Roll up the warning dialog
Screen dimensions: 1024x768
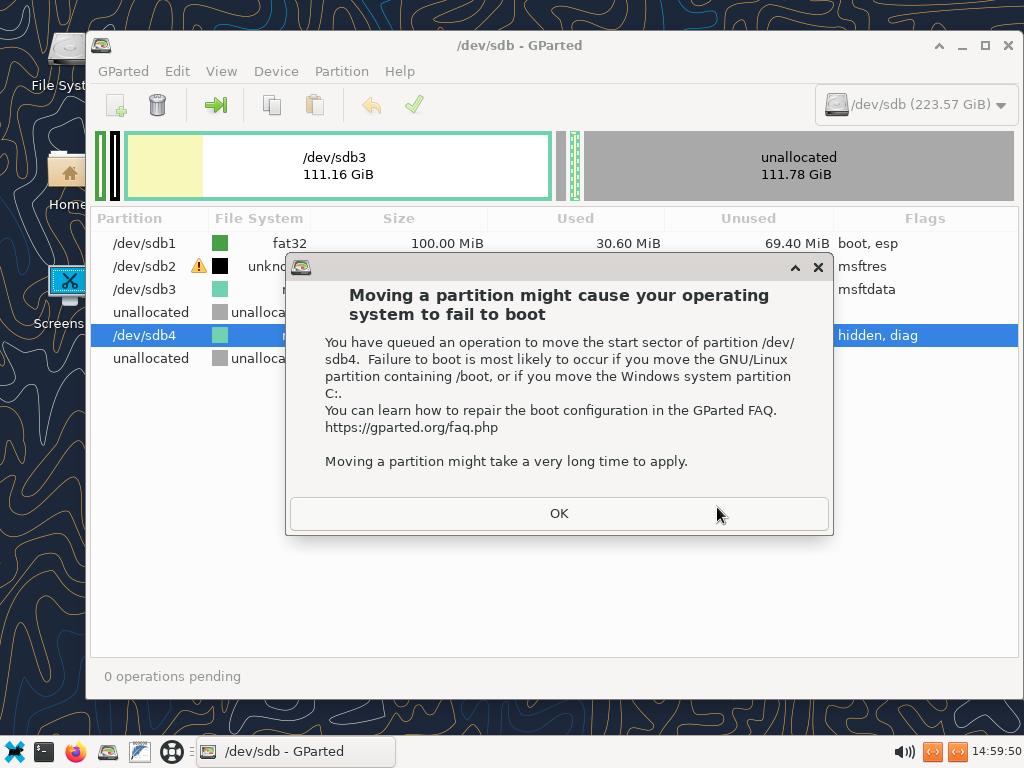pyautogui.click(x=795, y=268)
